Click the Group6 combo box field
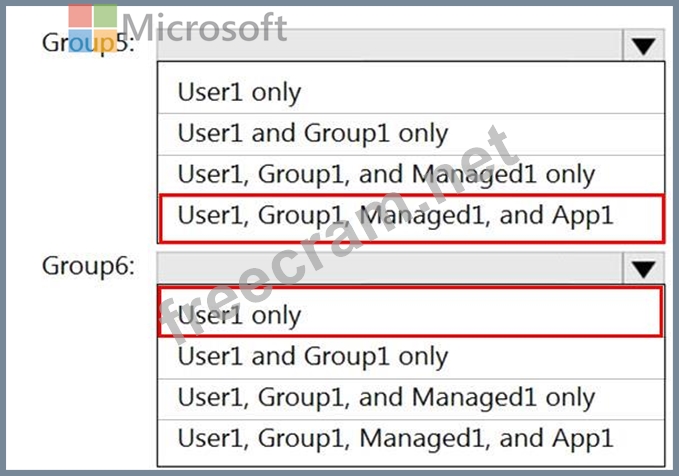Screen dimensions: 679x476 pos(390,268)
